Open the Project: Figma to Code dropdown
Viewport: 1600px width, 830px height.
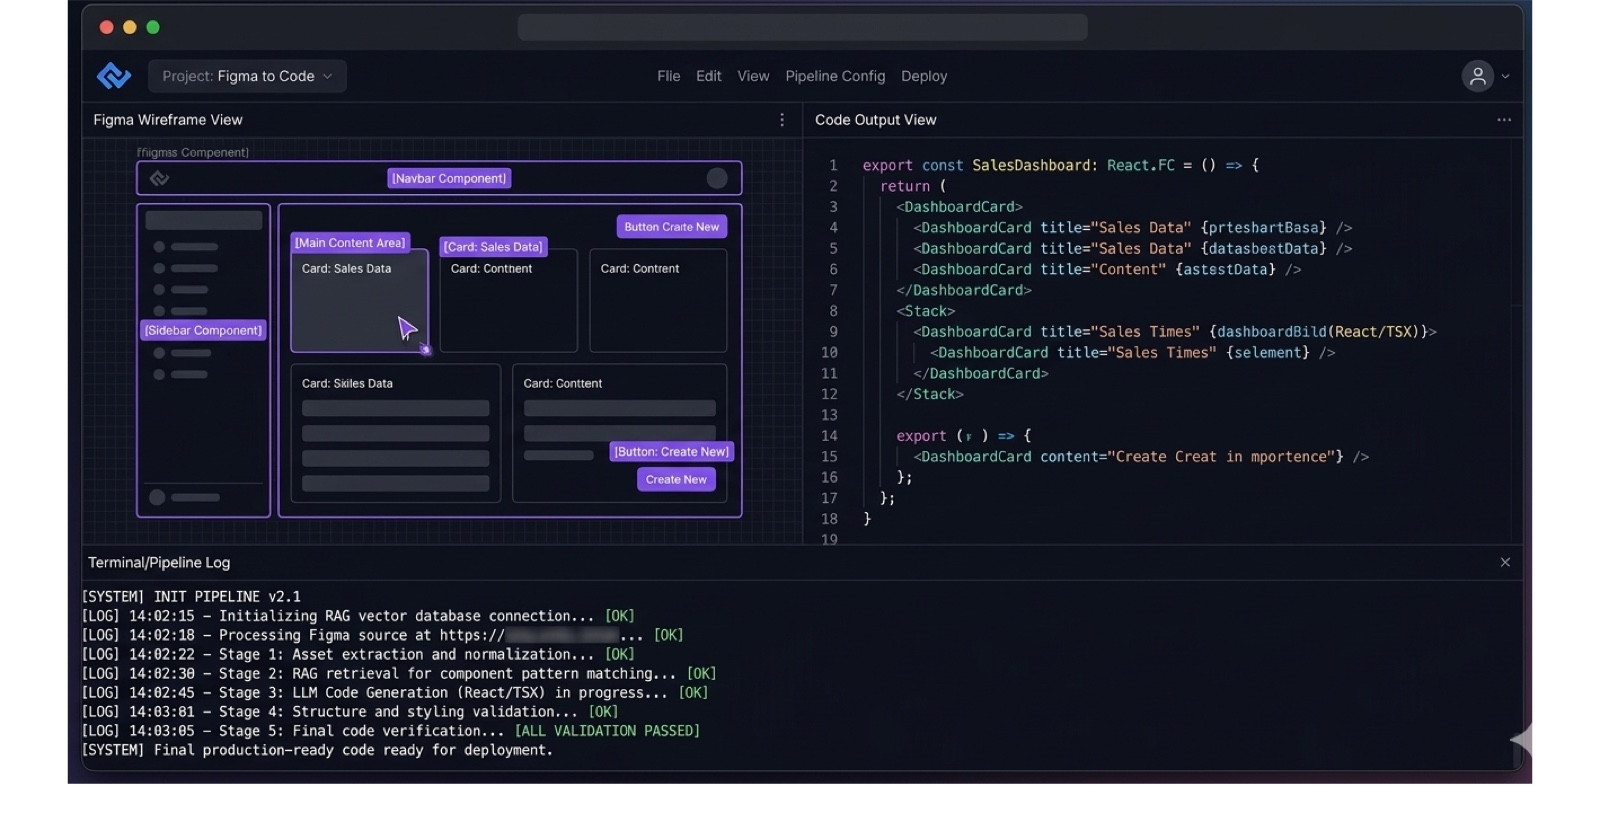[x=247, y=76]
